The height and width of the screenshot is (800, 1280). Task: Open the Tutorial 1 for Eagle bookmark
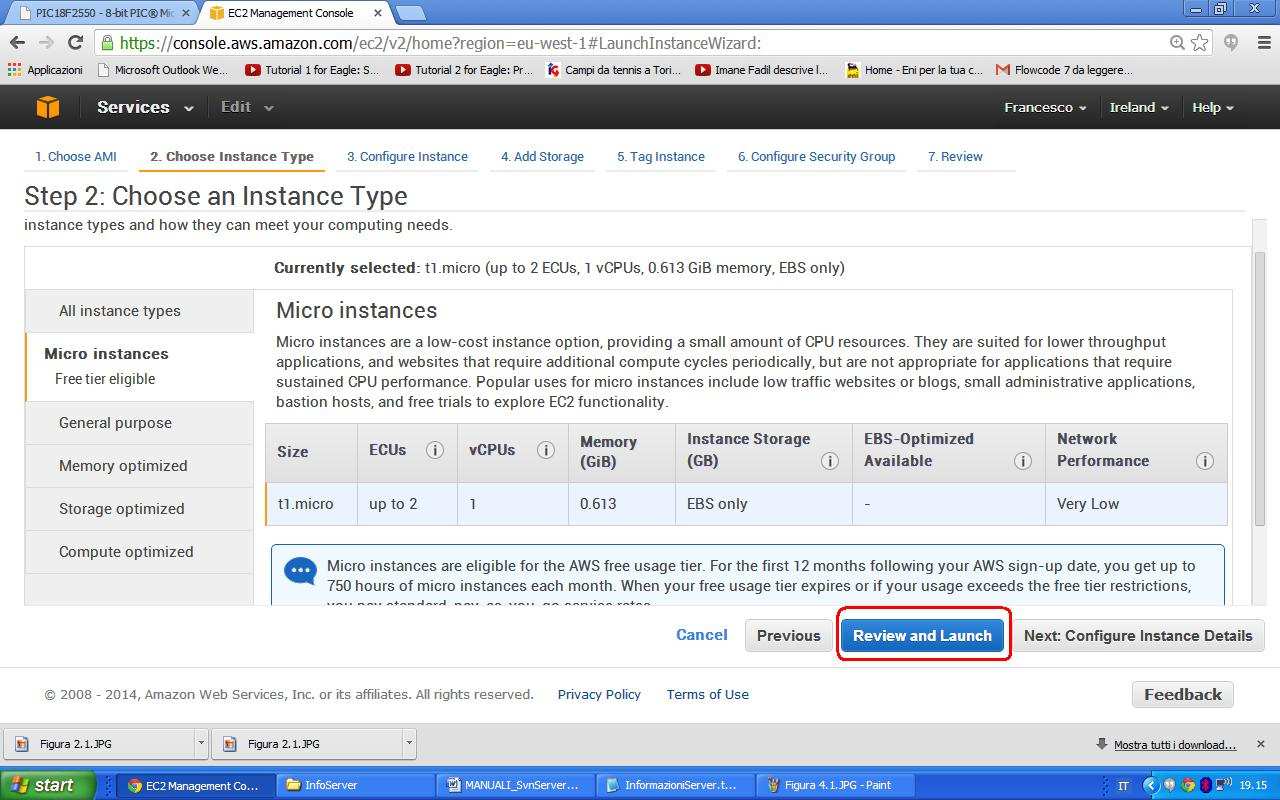tap(312, 70)
